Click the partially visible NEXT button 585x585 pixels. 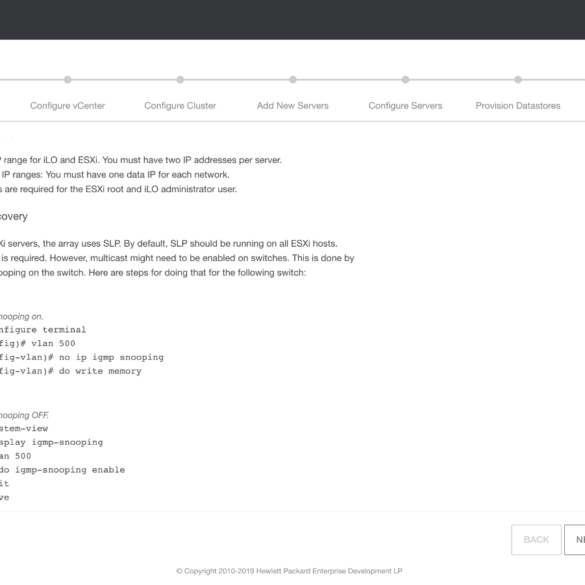[575, 539]
